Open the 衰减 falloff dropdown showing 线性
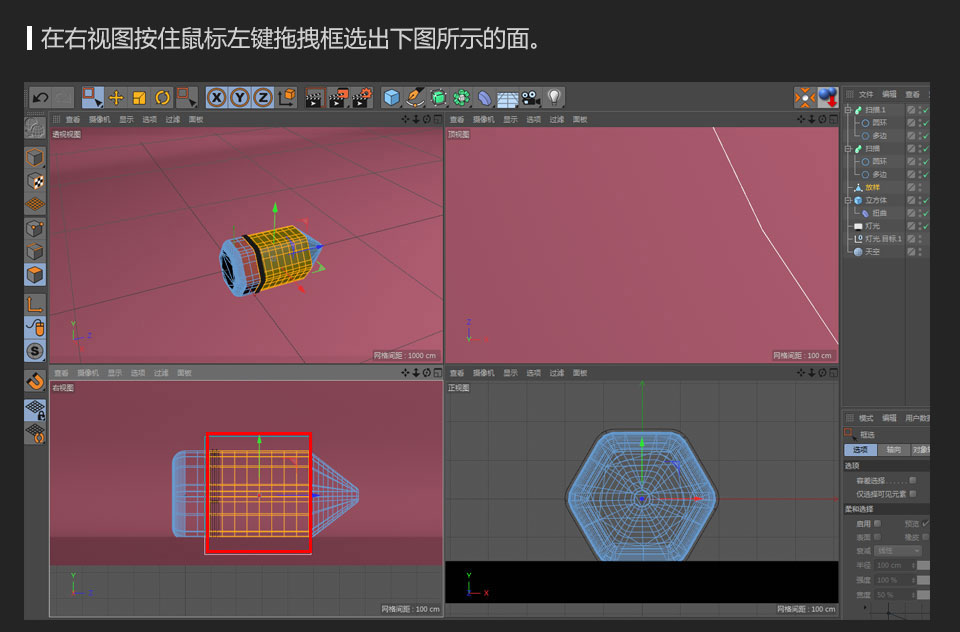The width and height of the screenshot is (960, 632). coord(896,550)
